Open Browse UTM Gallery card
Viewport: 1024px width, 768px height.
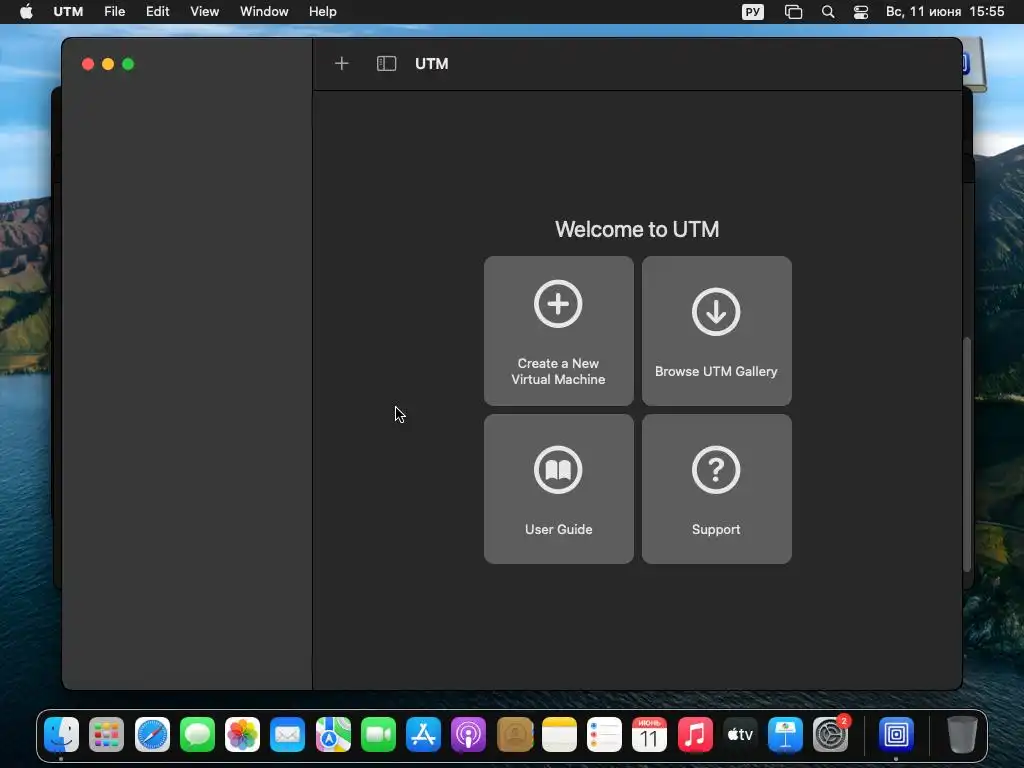(x=716, y=330)
